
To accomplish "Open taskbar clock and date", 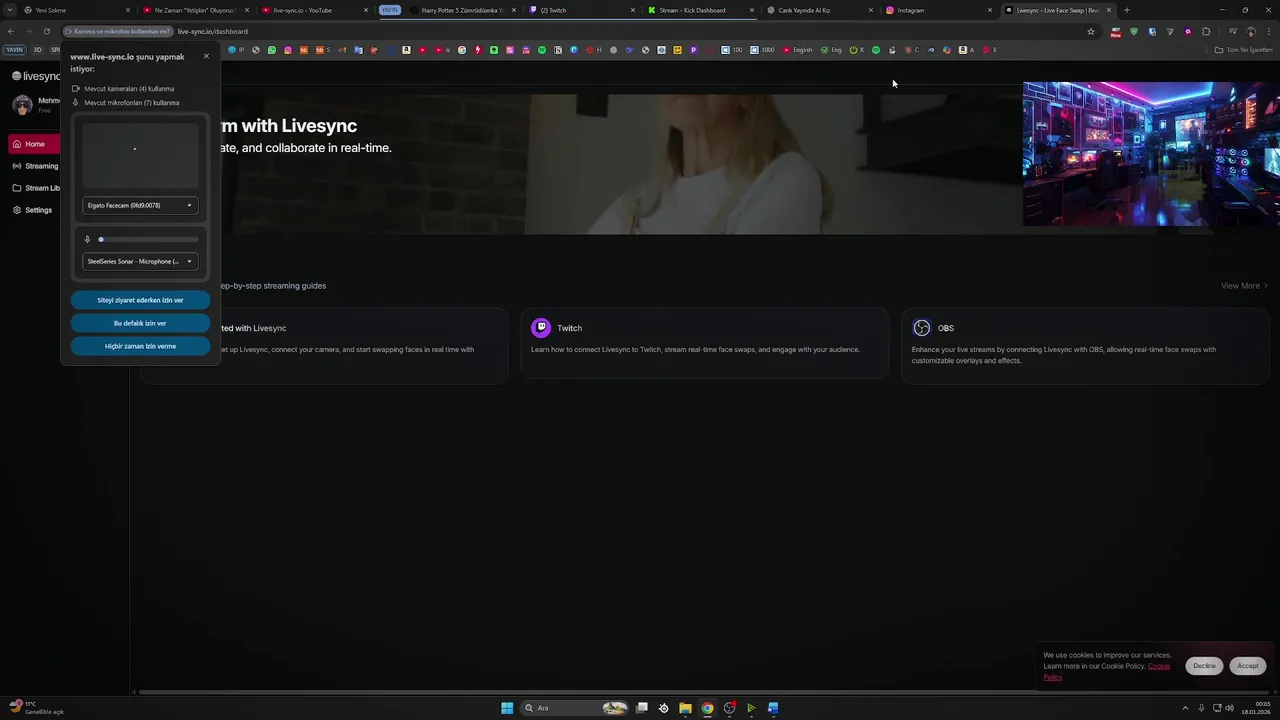I will pyautogui.click(x=1257, y=708).
